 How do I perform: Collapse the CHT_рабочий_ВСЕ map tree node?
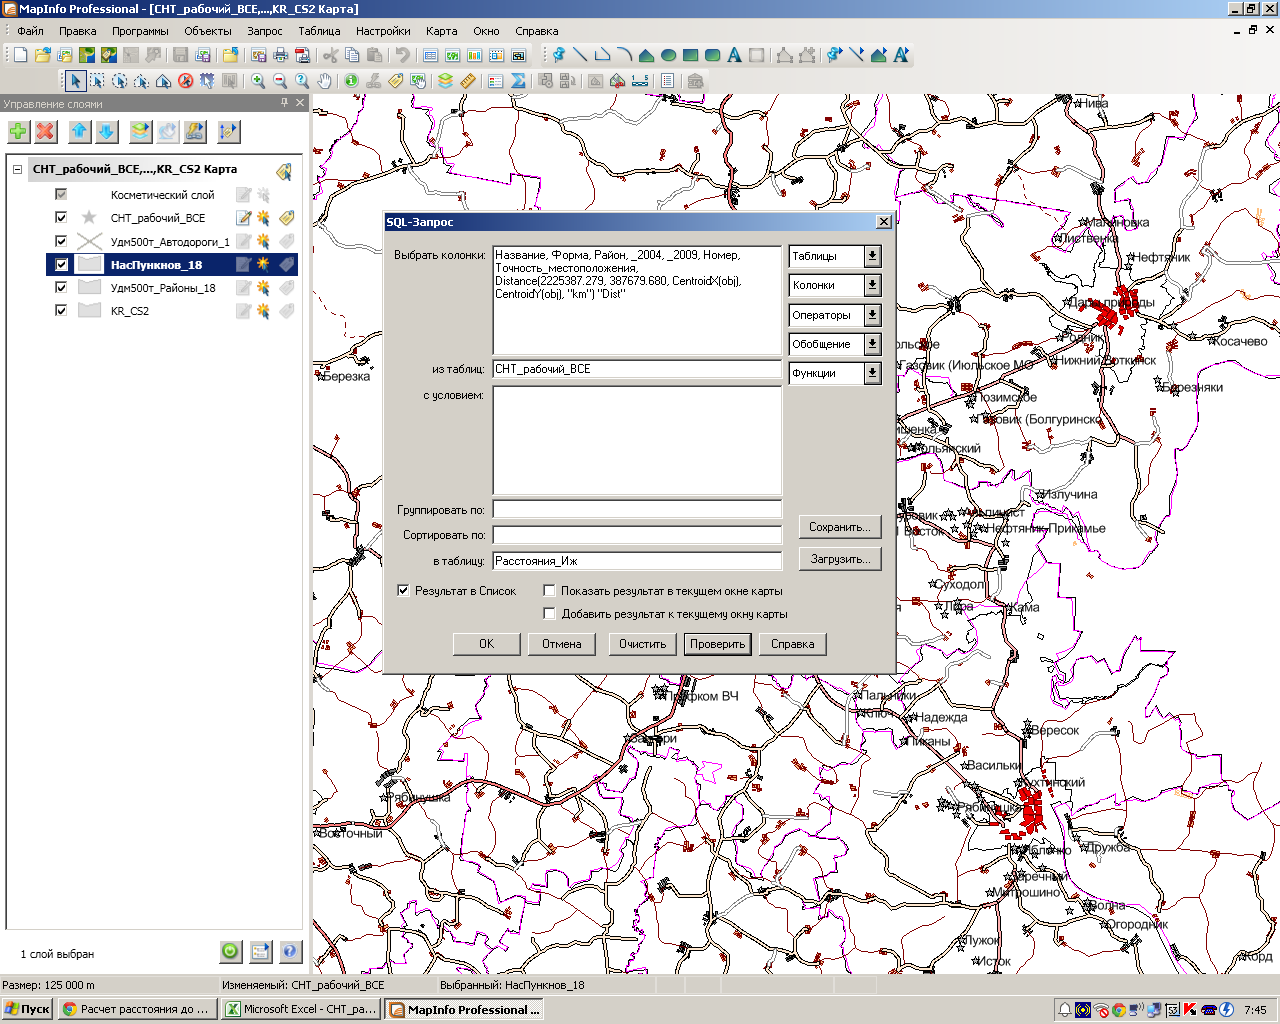tap(17, 169)
